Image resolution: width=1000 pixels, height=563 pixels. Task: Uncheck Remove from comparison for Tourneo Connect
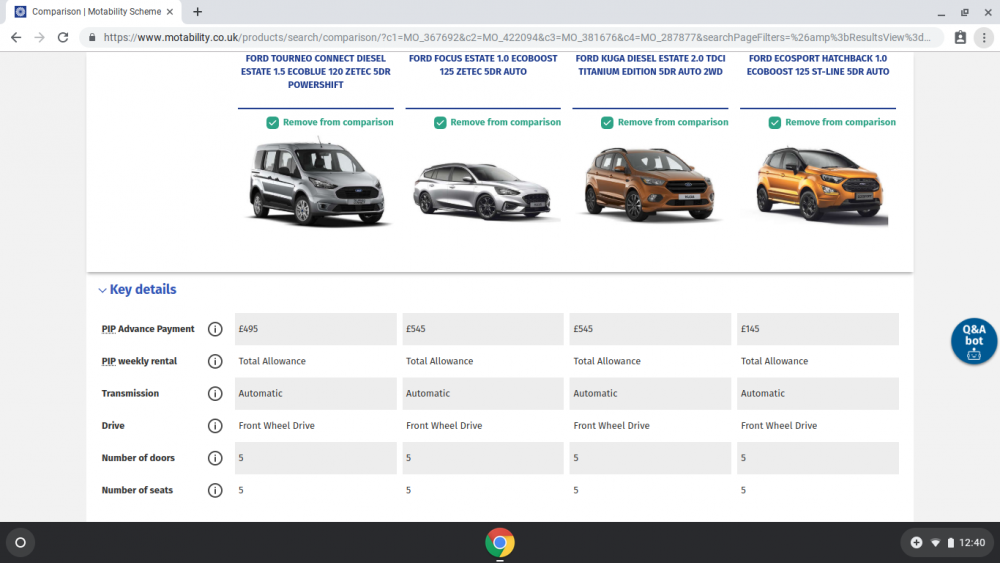click(272, 122)
